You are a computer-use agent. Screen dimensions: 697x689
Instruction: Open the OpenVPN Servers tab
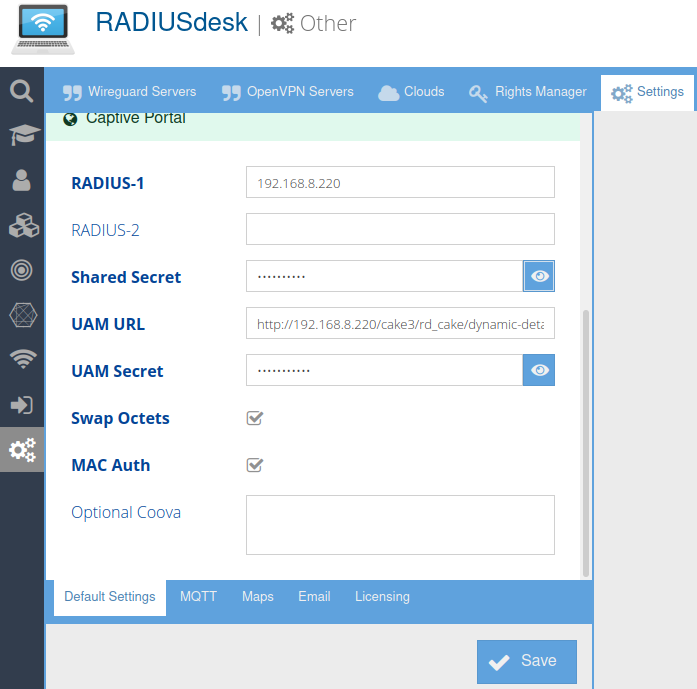coord(288,92)
